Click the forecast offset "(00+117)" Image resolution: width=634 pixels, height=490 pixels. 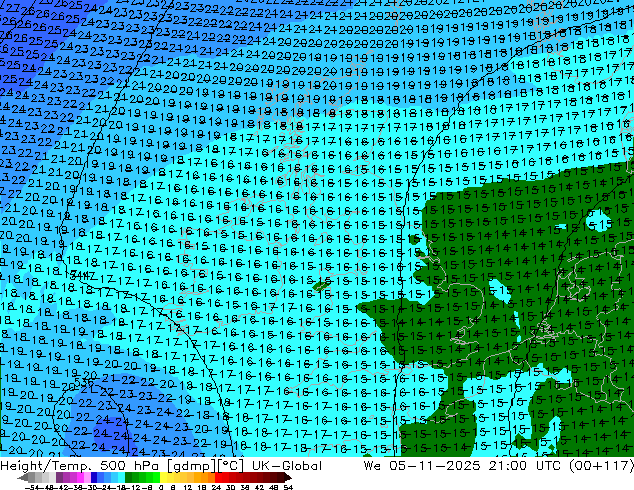601,466
